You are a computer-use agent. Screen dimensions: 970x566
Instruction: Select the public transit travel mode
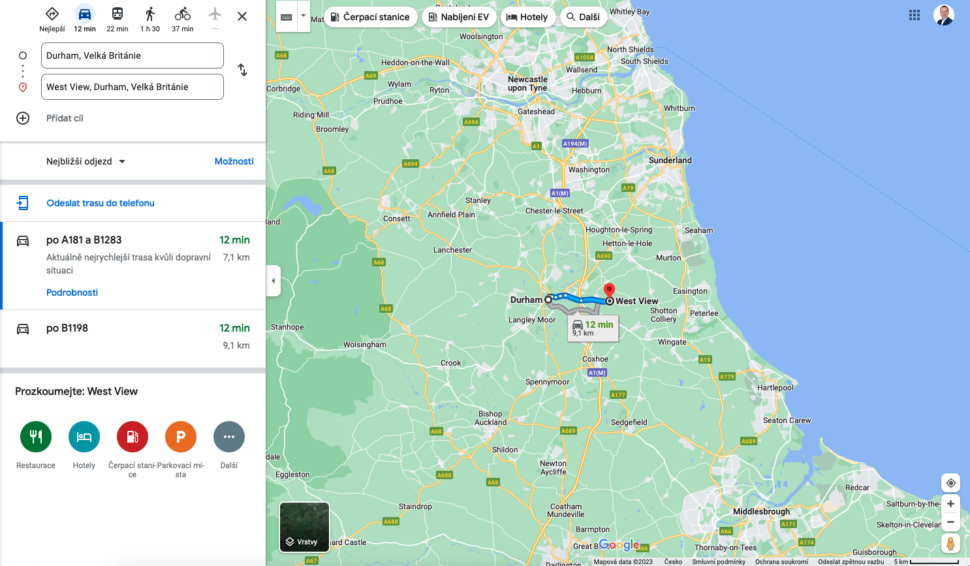pos(117,14)
